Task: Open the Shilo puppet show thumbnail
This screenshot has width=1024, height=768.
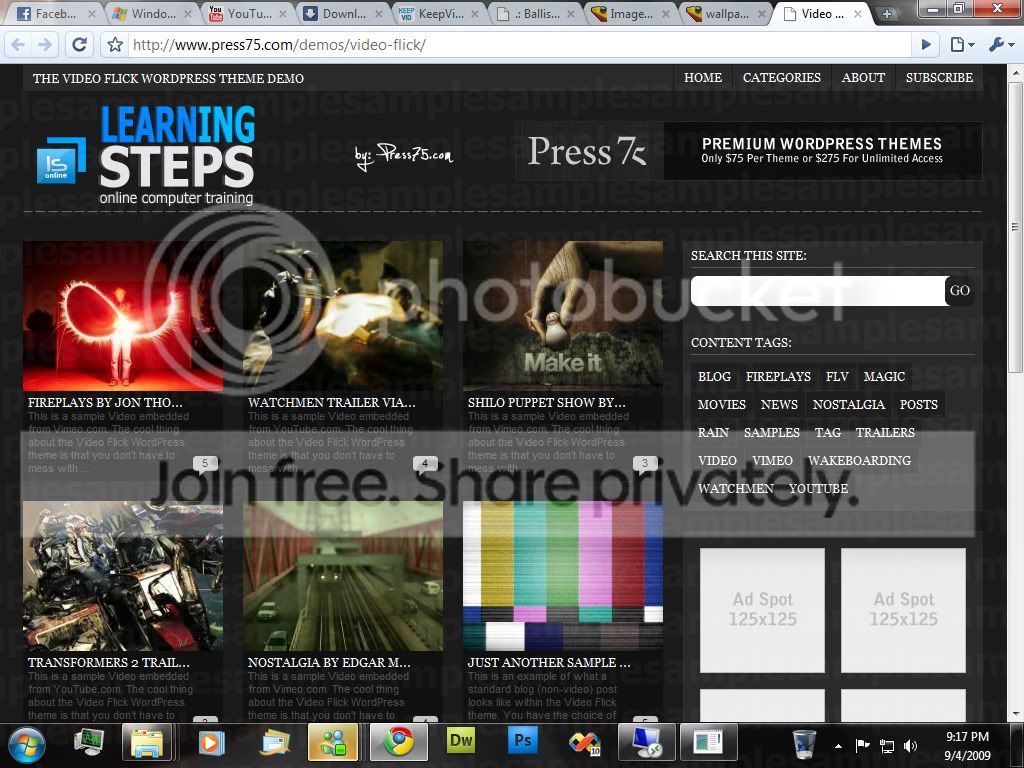Action: [x=563, y=316]
